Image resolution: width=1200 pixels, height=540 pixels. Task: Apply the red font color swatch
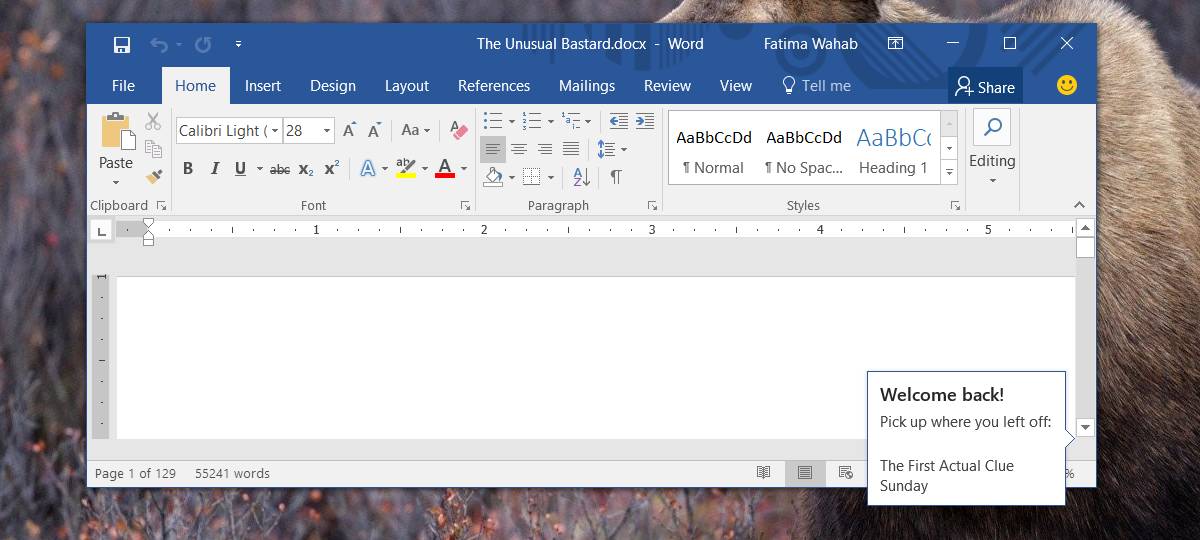tap(445, 169)
